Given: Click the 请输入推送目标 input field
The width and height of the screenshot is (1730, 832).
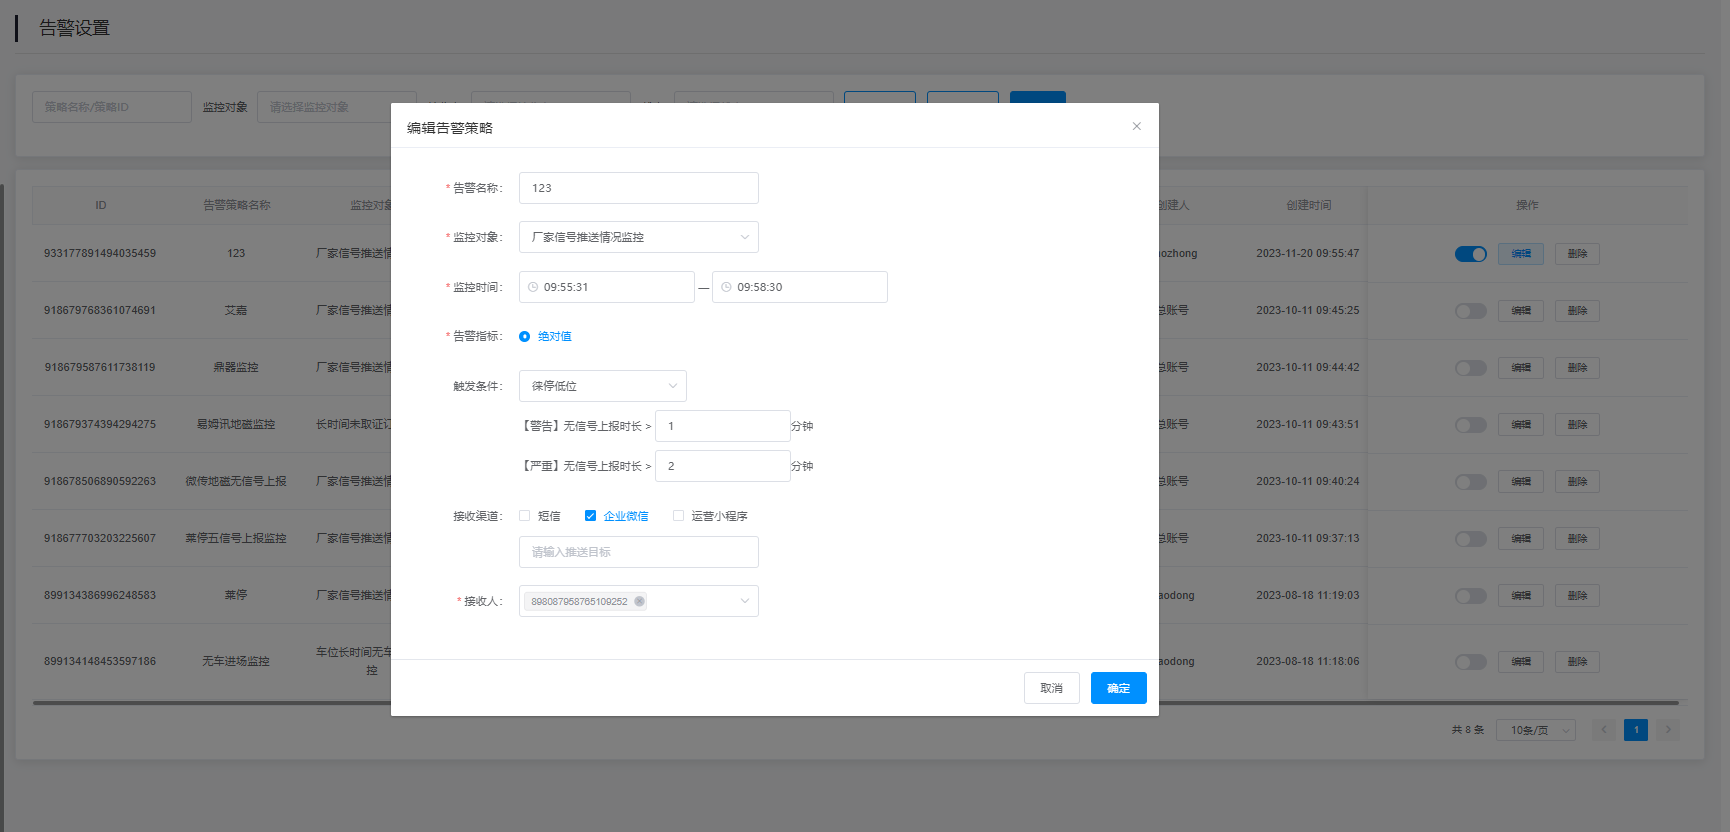Looking at the screenshot, I should click(x=638, y=552).
